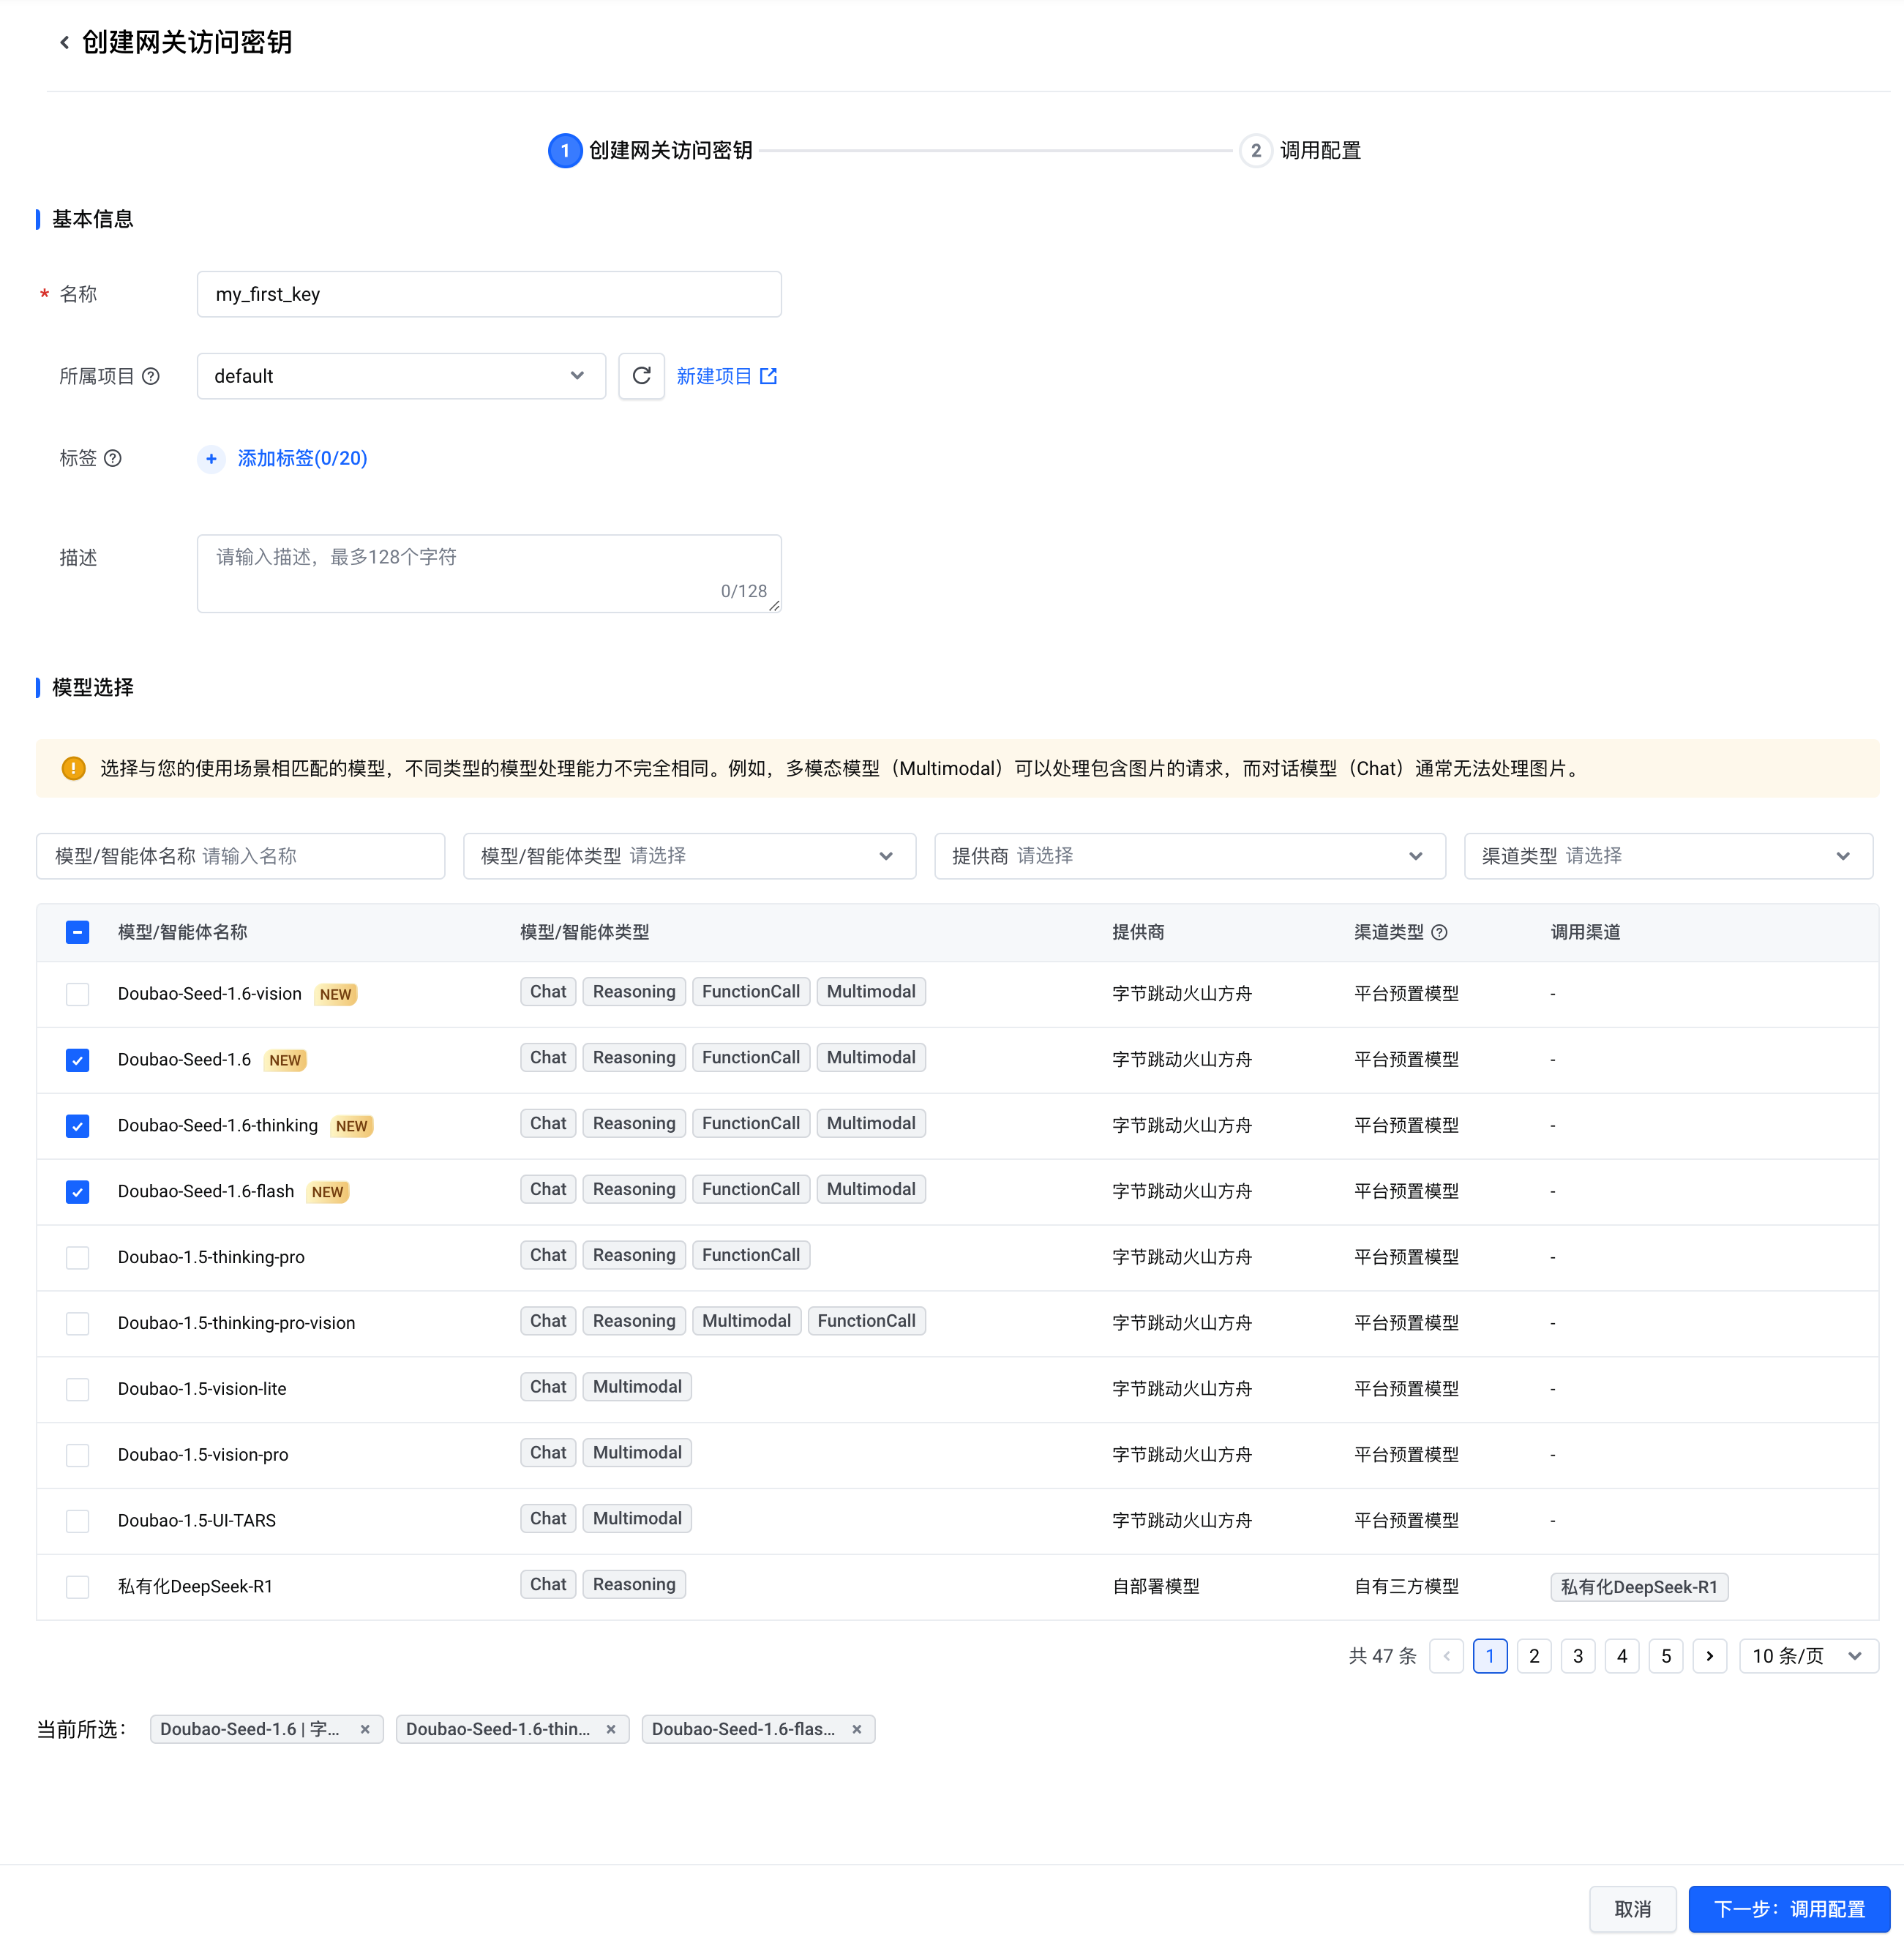This screenshot has height=1940, width=1904.
Task: Click the 描述 text area
Action: point(488,573)
